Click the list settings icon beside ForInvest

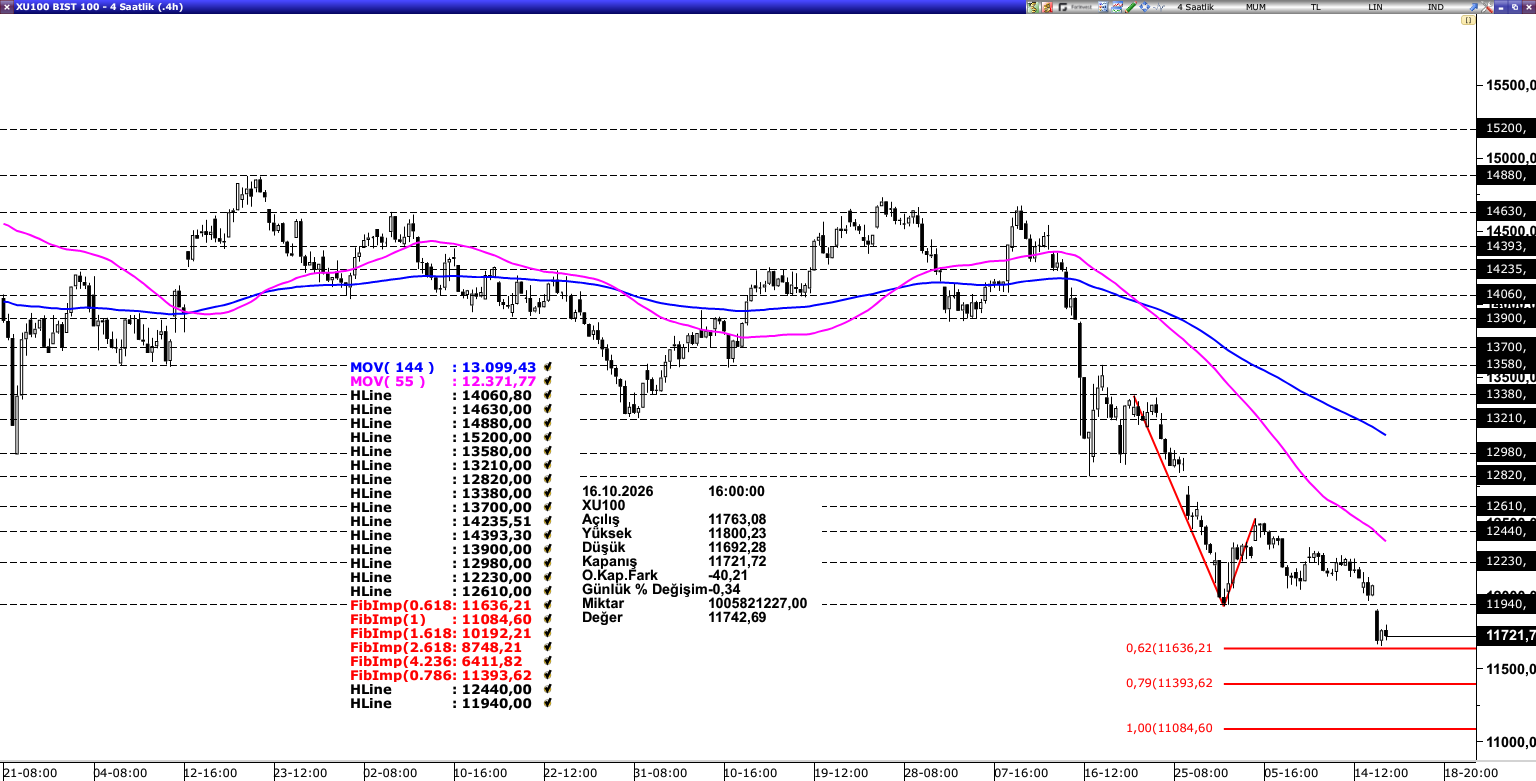click(1103, 7)
